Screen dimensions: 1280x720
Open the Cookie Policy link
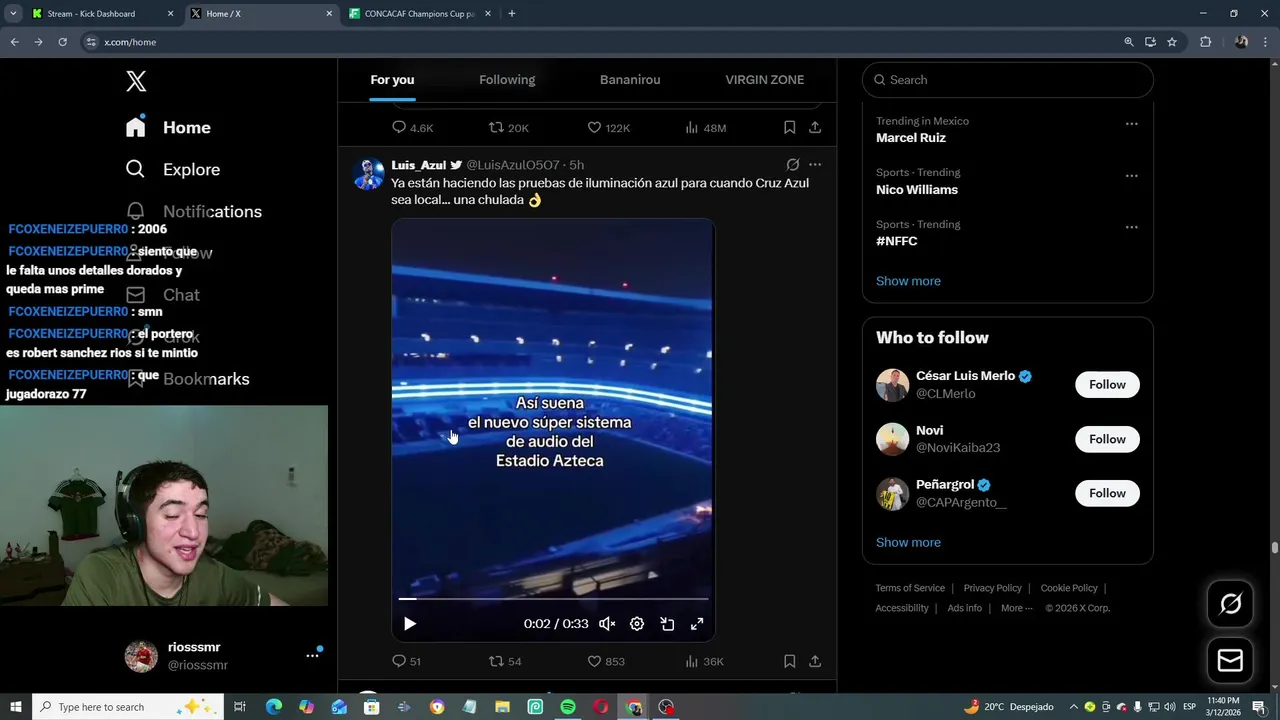(x=1069, y=588)
